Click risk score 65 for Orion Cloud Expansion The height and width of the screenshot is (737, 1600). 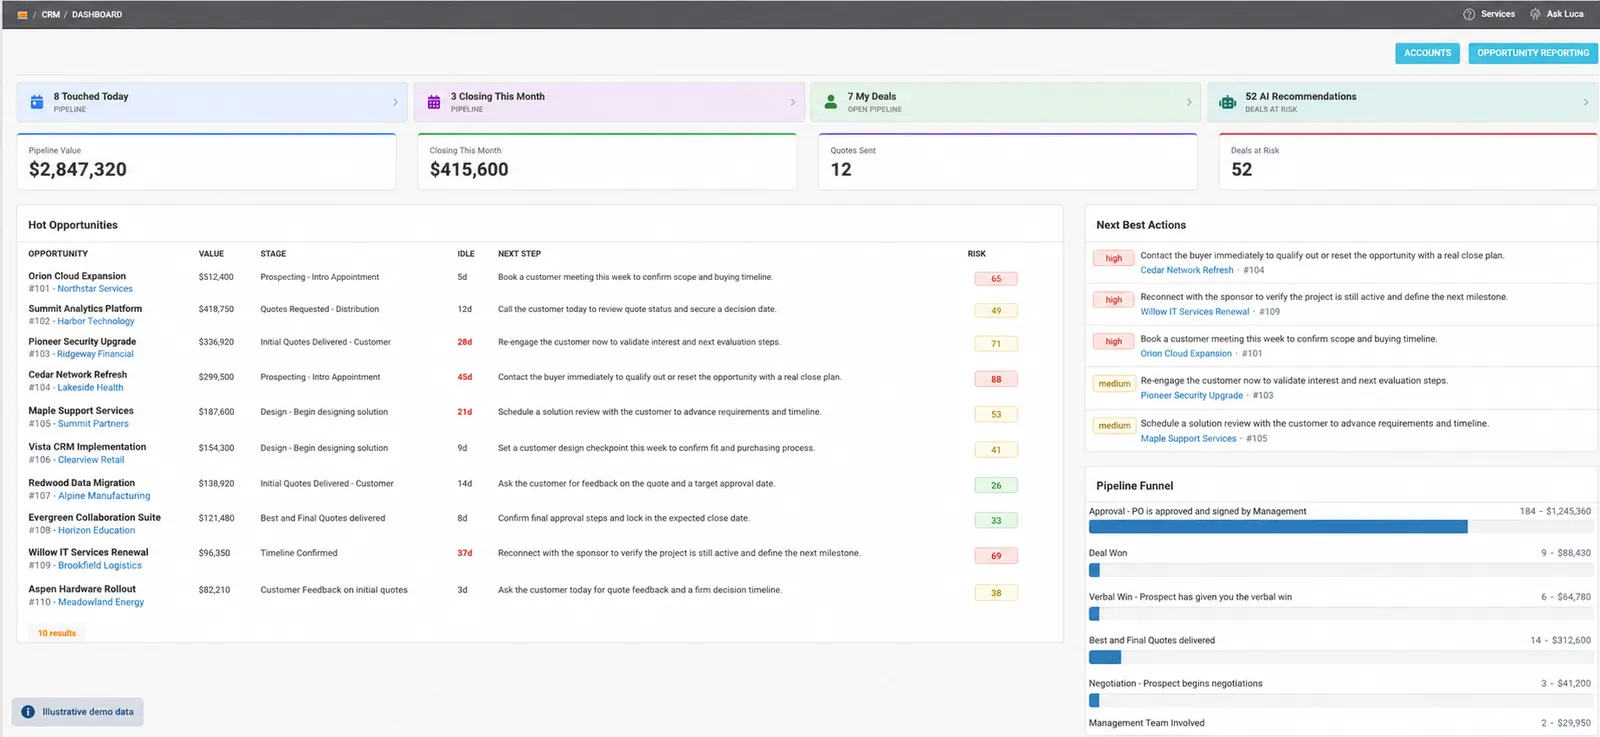pos(996,279)
